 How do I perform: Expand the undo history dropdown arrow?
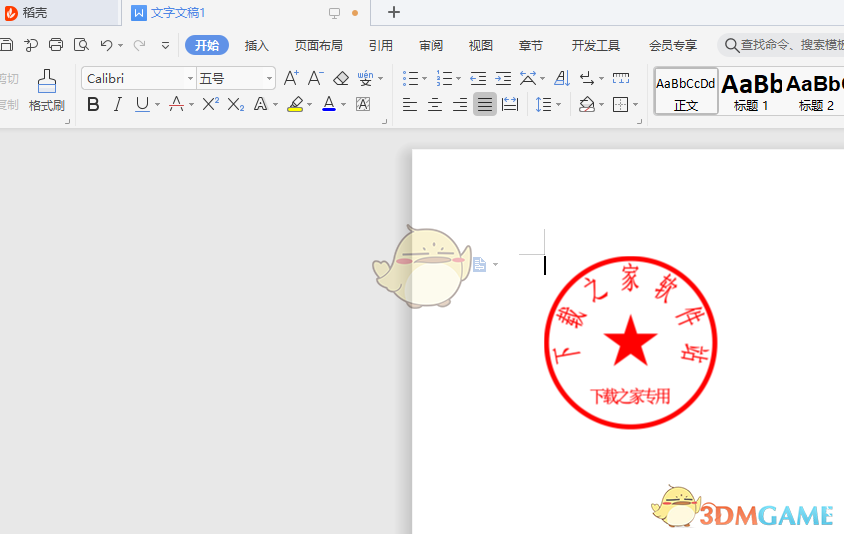point(121,46)
